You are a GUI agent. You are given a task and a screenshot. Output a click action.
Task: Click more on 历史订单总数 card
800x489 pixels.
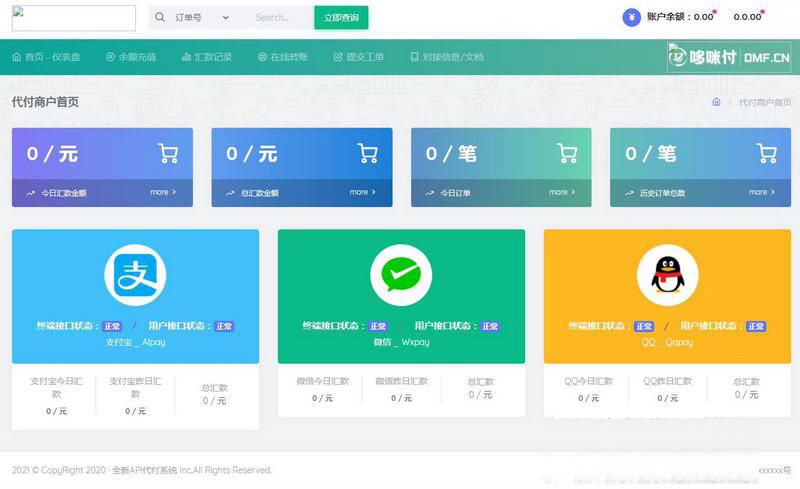[x=762, y=192]
